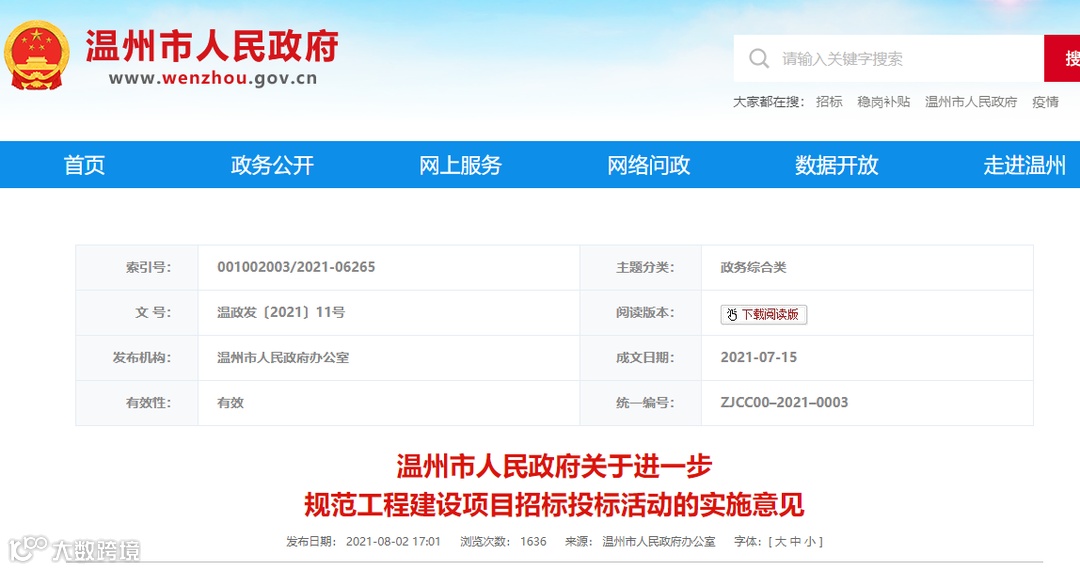Click the red article title heading
The height and width of the screenshot is (570, 1080).
[554, 485]
